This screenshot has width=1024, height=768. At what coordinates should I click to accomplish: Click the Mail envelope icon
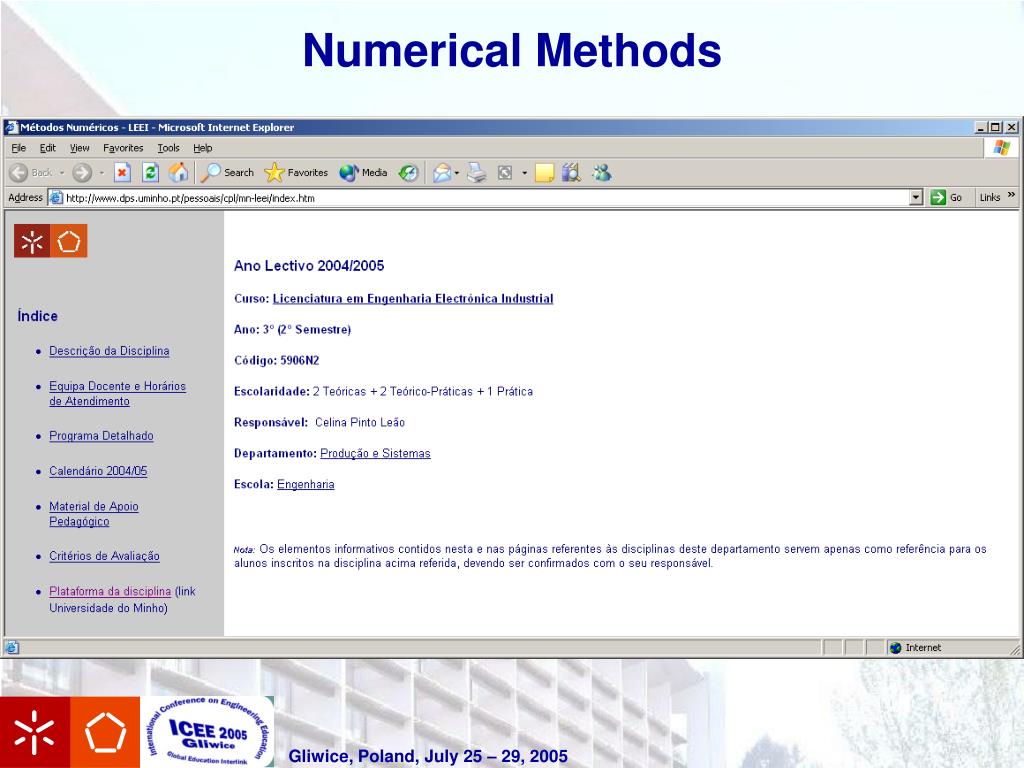[x=442, y=173]
